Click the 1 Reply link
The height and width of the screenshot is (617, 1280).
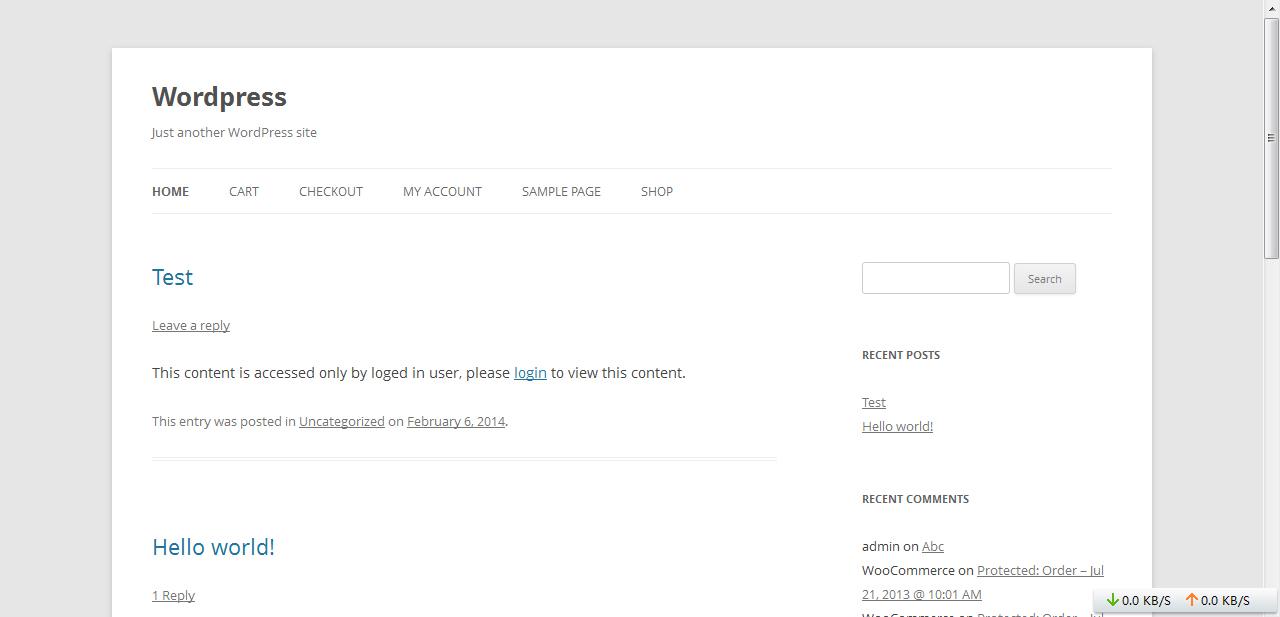173,595
